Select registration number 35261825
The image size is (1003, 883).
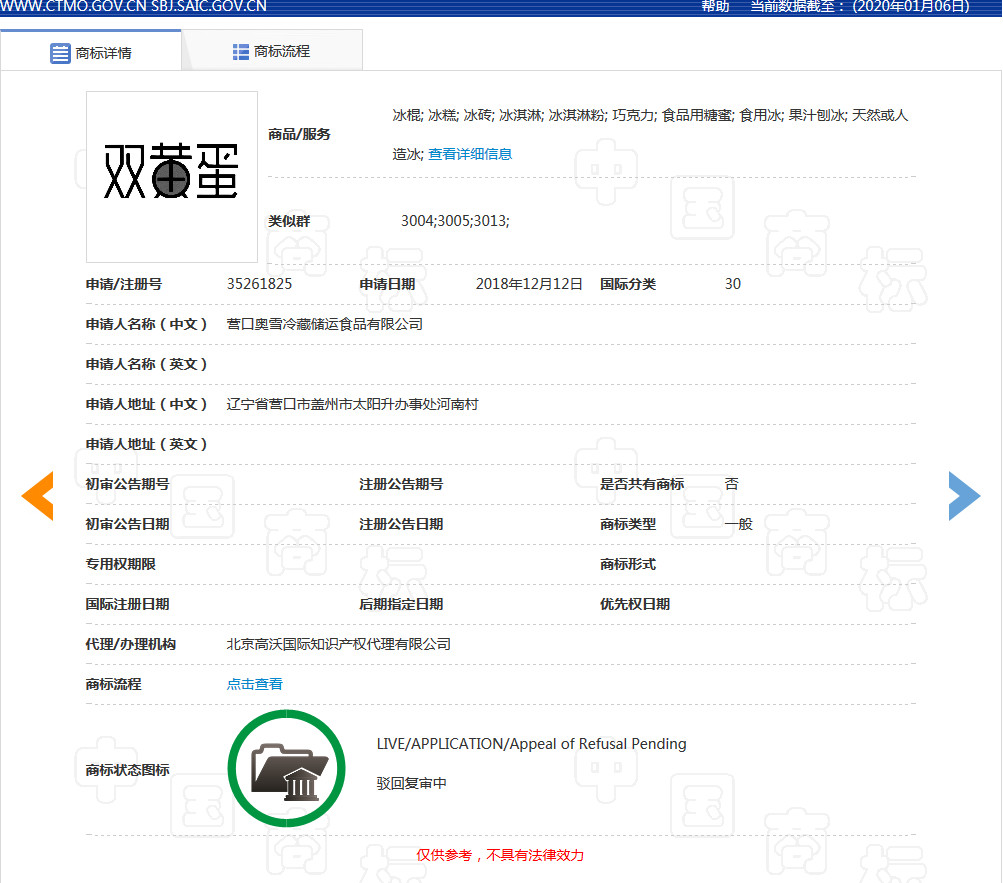point(259,284)
